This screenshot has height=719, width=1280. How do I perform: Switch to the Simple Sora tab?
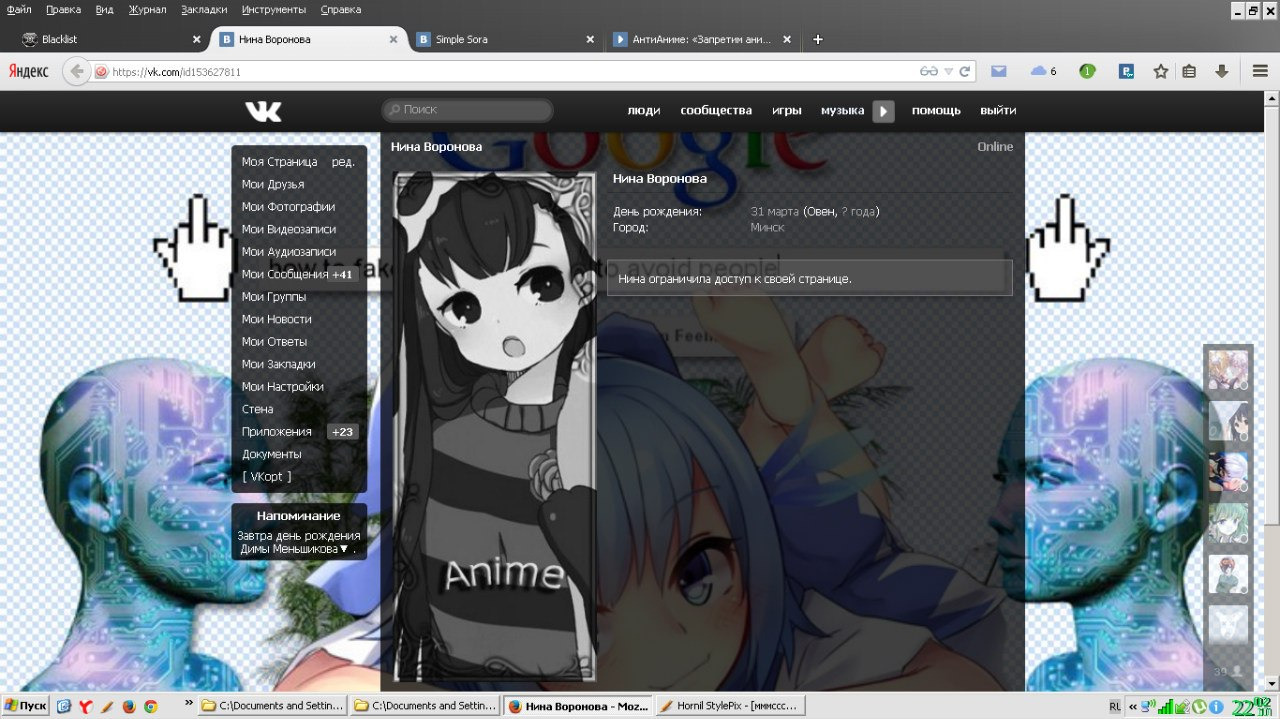click(505, 40)
